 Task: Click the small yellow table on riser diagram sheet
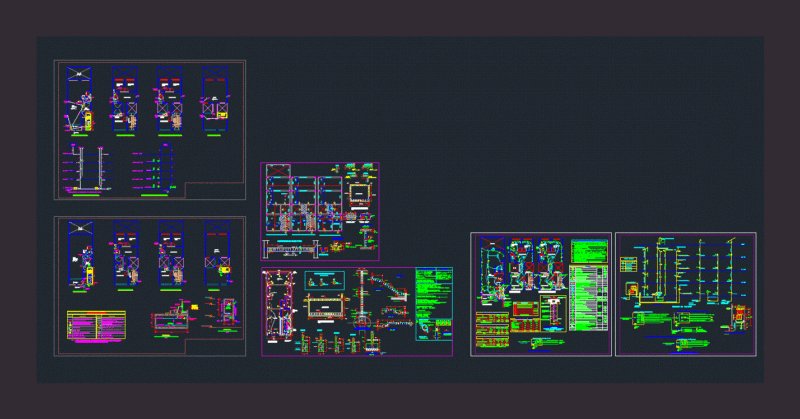click(x=628, y=264)
